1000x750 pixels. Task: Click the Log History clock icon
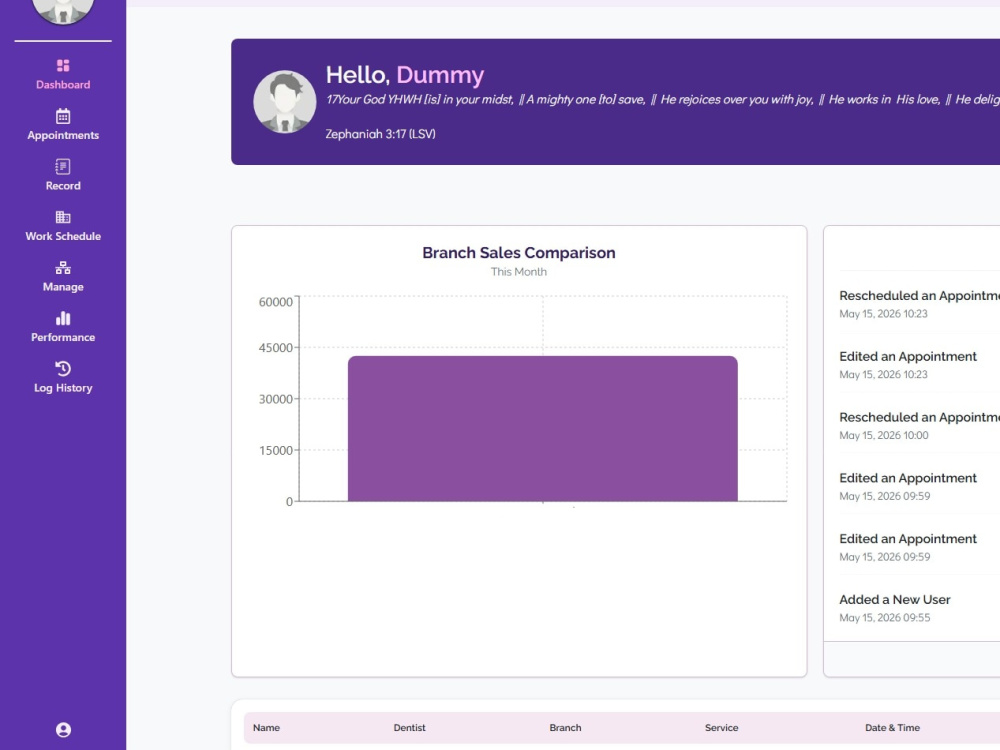coord(62,369)
